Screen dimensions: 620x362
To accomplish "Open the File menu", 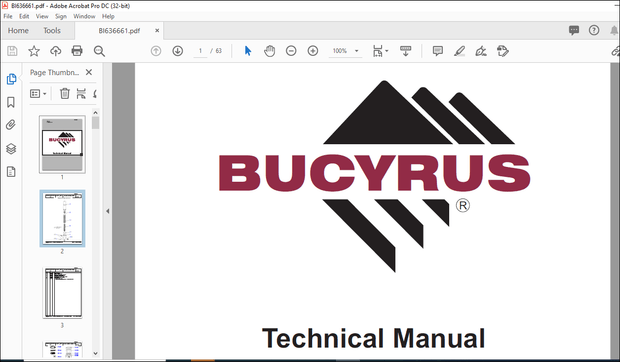I will (x=8, y=16).
